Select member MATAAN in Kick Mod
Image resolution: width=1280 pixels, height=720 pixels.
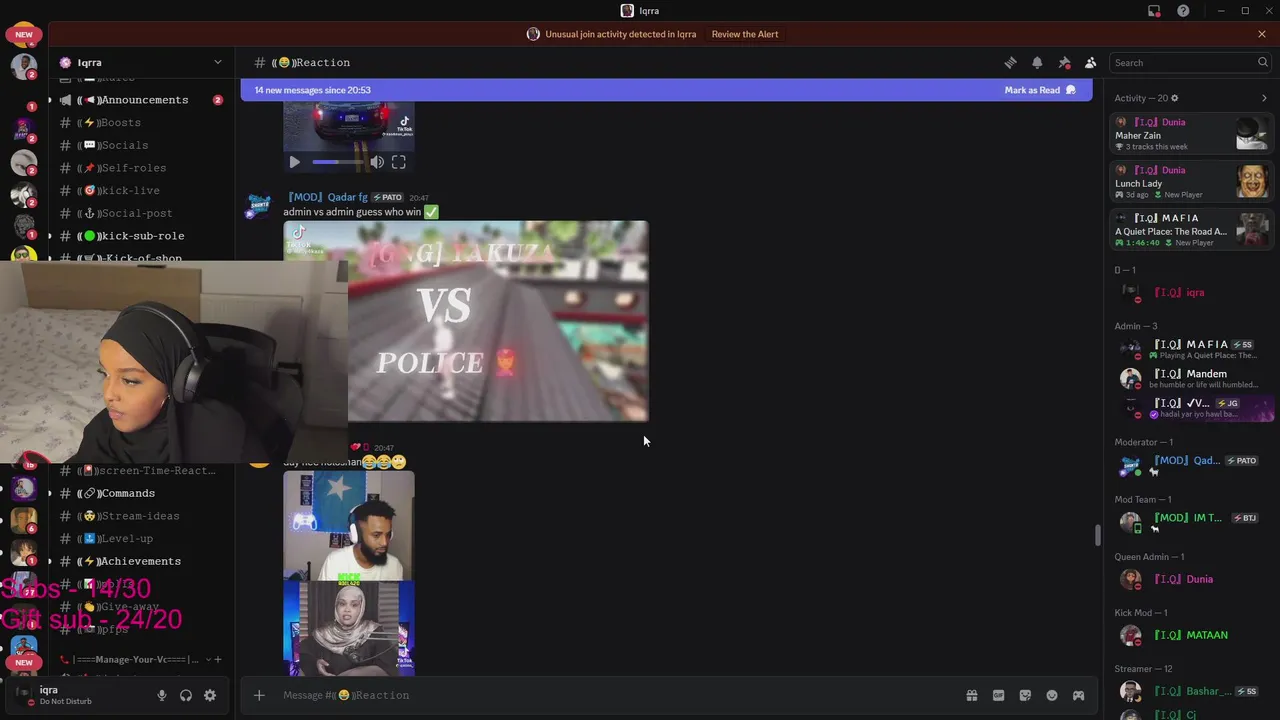1192,635
